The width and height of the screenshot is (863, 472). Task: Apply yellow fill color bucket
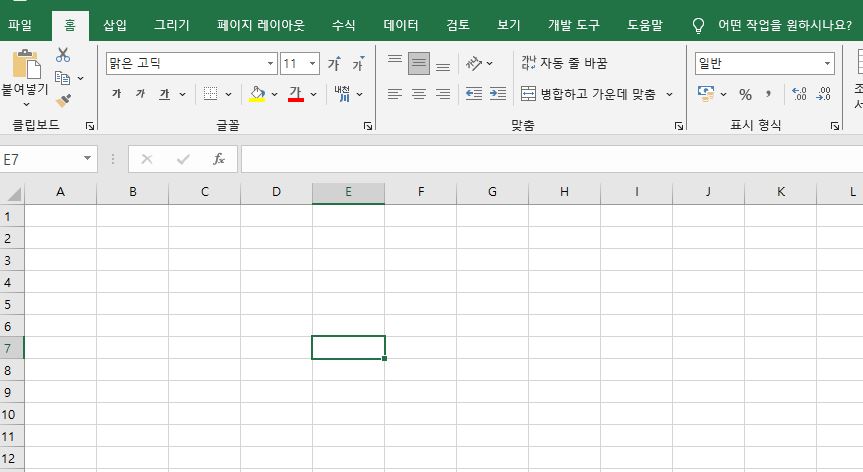tap(257, 94)
